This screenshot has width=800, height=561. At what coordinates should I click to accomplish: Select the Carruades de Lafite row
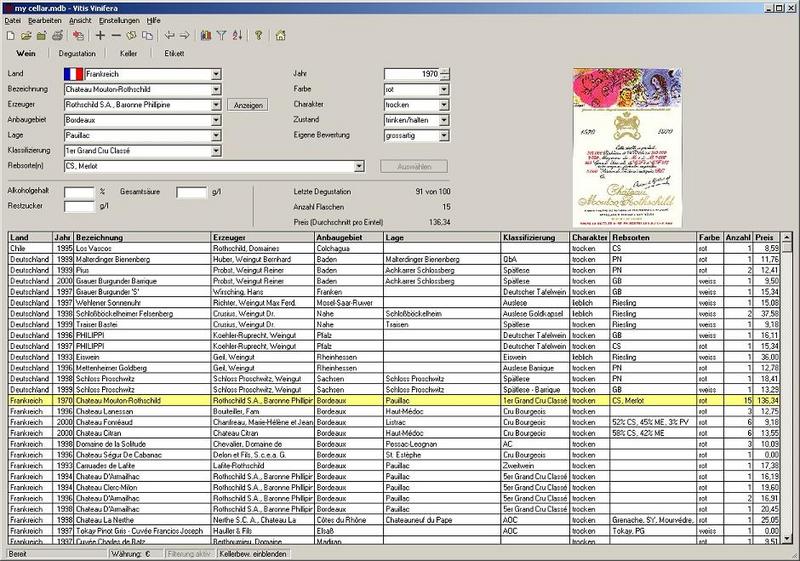(394, 465)
